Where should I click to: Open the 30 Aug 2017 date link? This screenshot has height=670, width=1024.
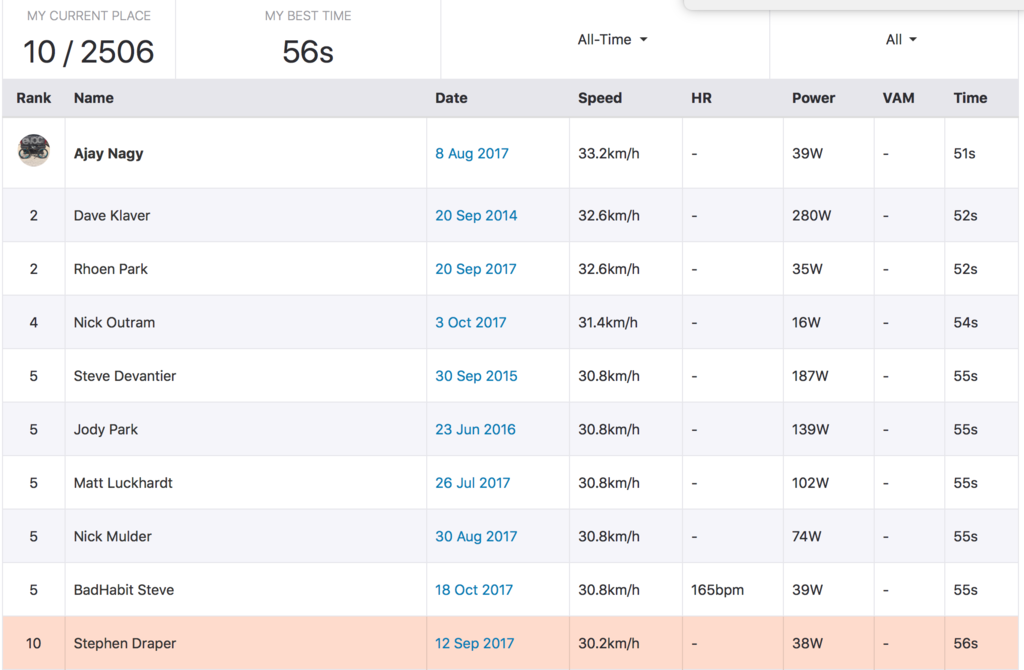point(476,537)
